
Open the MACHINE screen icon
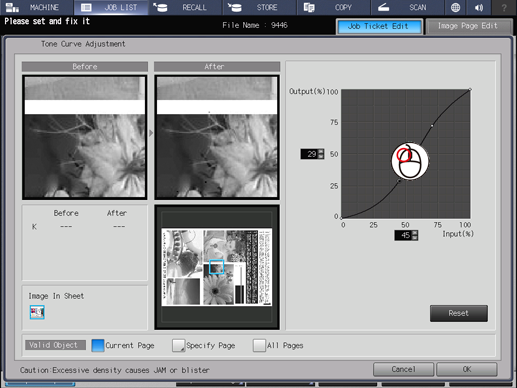(12, 7)
